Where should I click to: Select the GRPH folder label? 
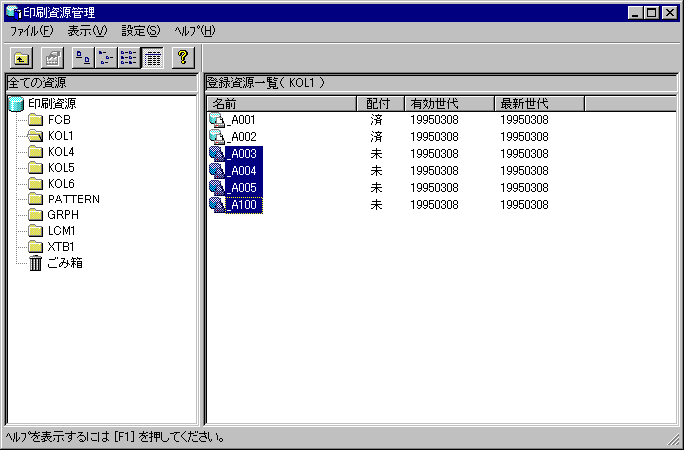tap(63, 215)
